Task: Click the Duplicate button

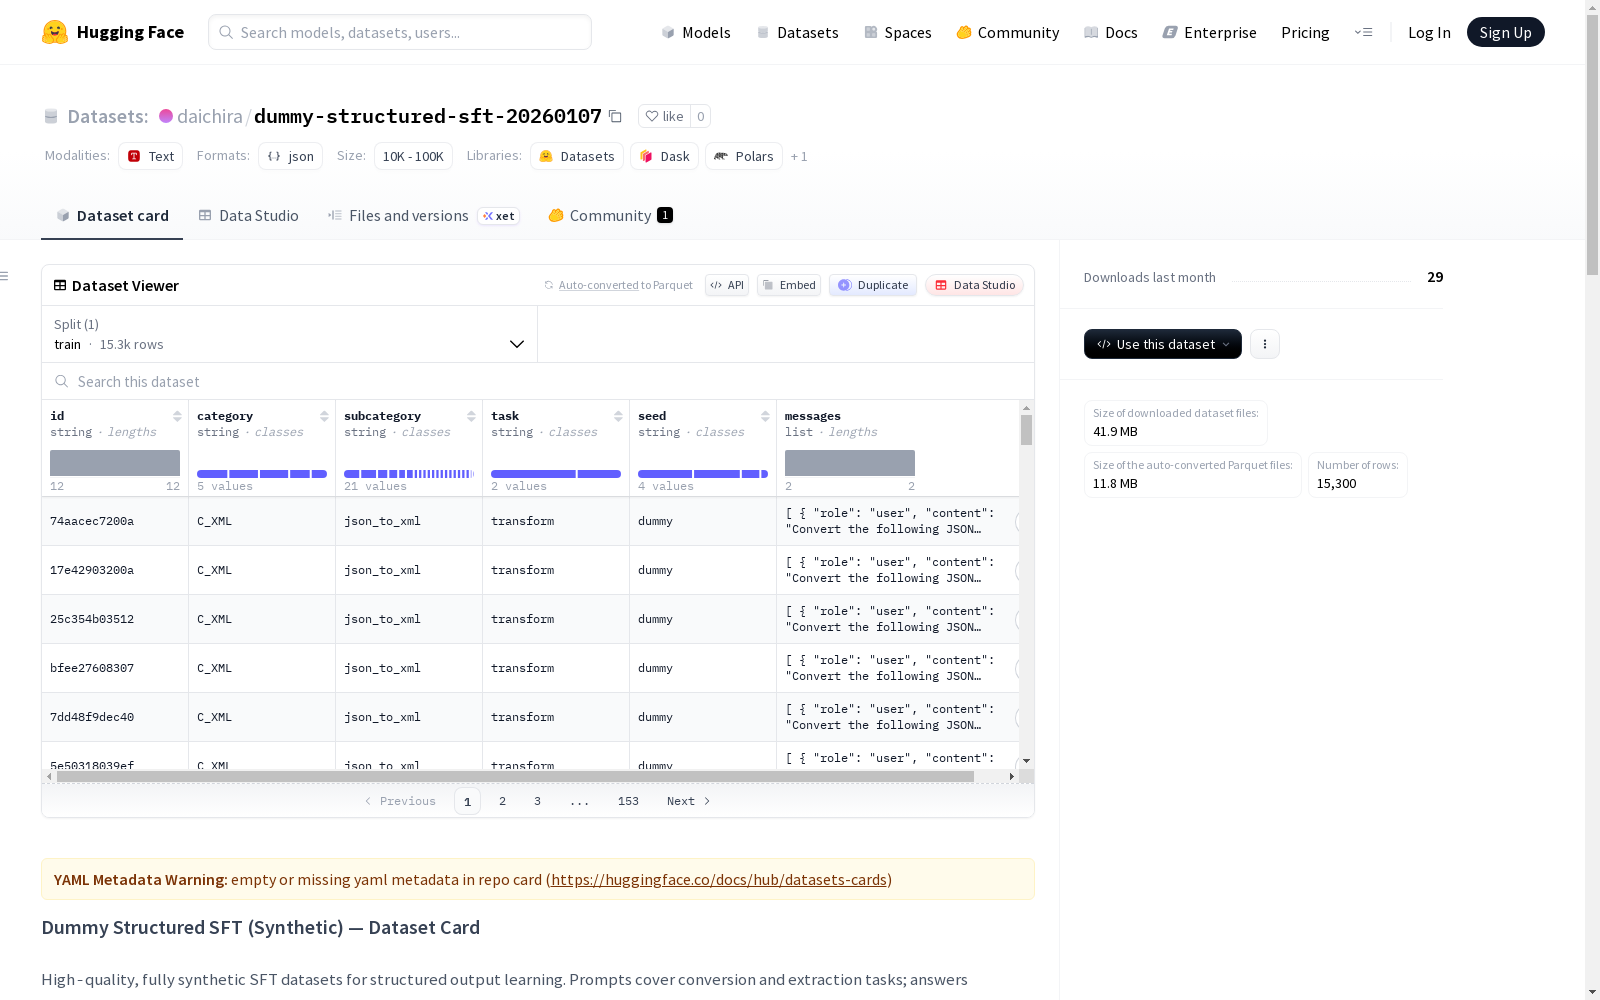Action: (873, 285)
